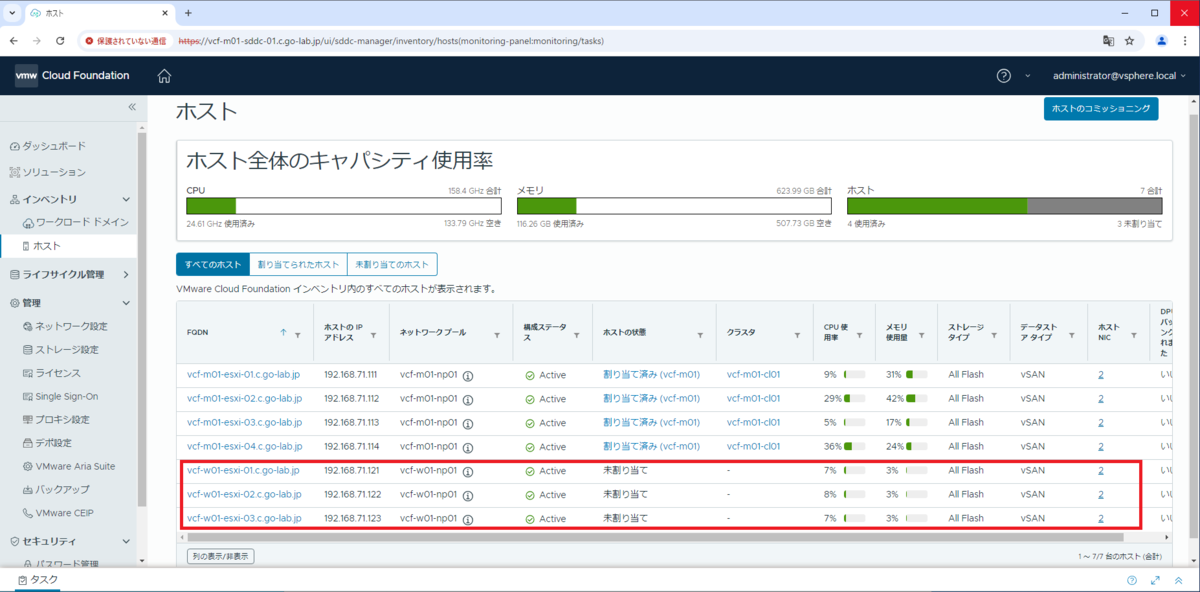
Task: Collapse the セキュリティ section
Action: pyautogui.click(x=126, y=540)
